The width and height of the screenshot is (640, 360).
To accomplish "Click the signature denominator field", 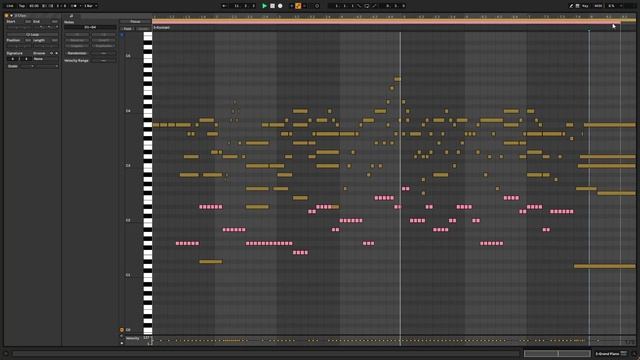I will tap(26, 59).
